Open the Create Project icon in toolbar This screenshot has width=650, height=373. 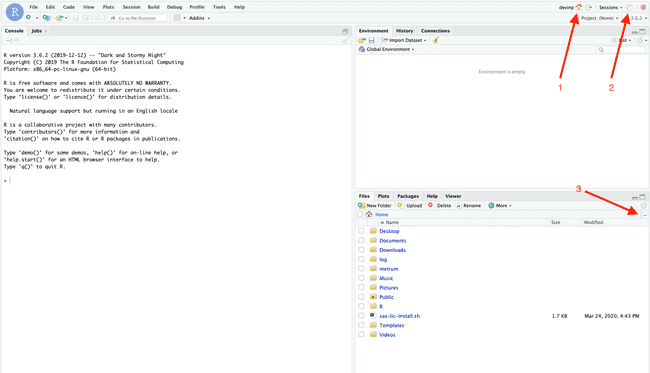click(46, 18)
